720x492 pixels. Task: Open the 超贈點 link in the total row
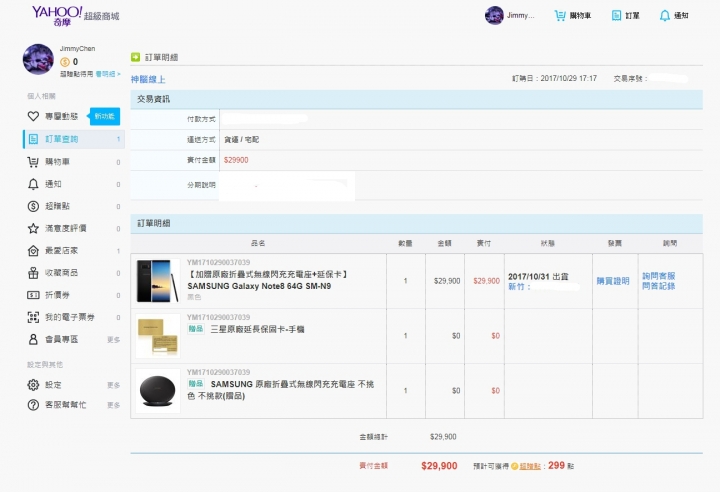(x=530, y=466)
